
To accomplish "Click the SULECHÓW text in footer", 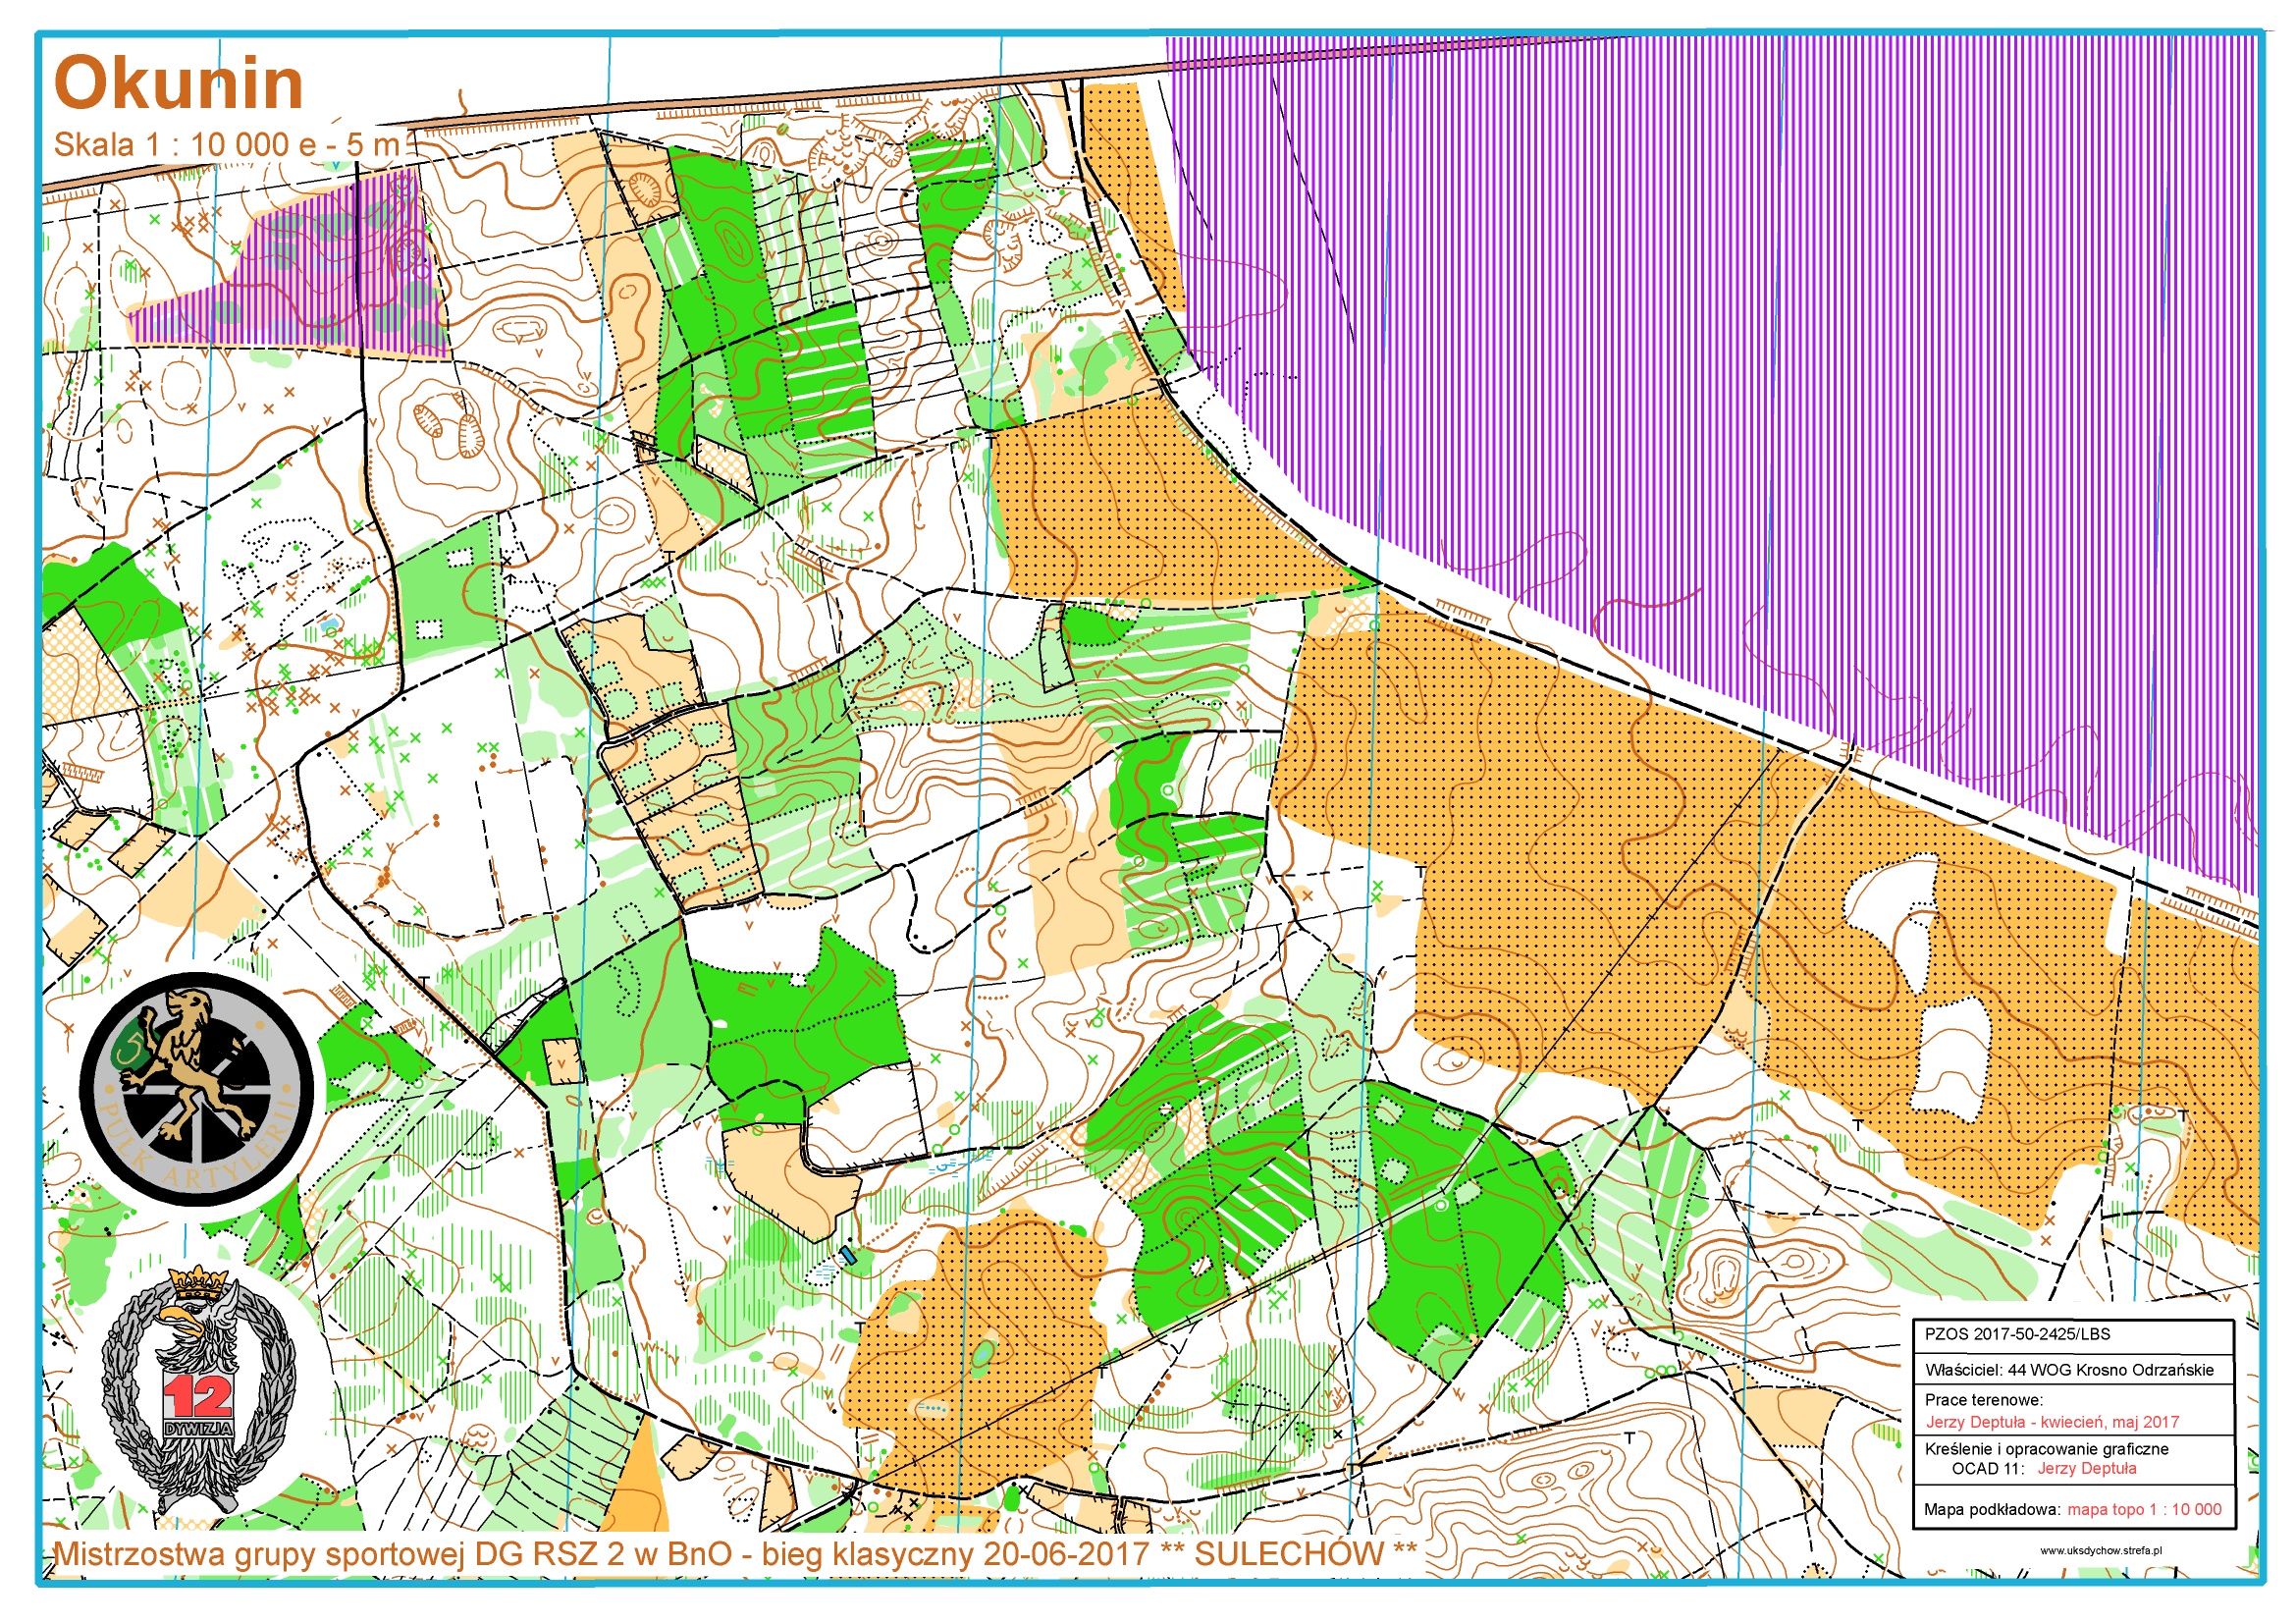I will [1289, 1553].
